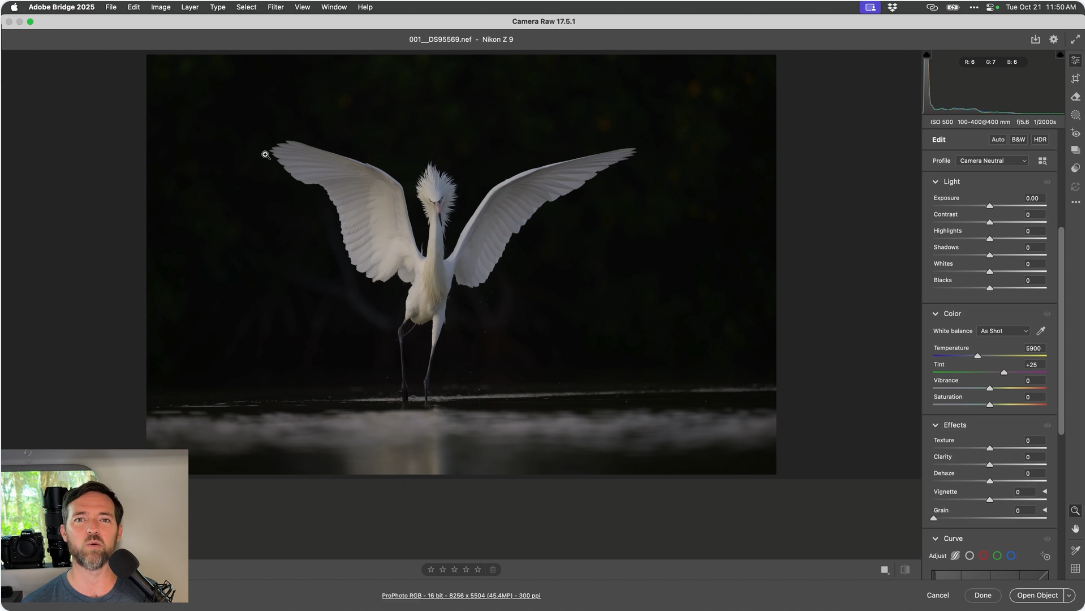Open the Filter menu
1085x611 pixels.
click(x=275, y=7)
